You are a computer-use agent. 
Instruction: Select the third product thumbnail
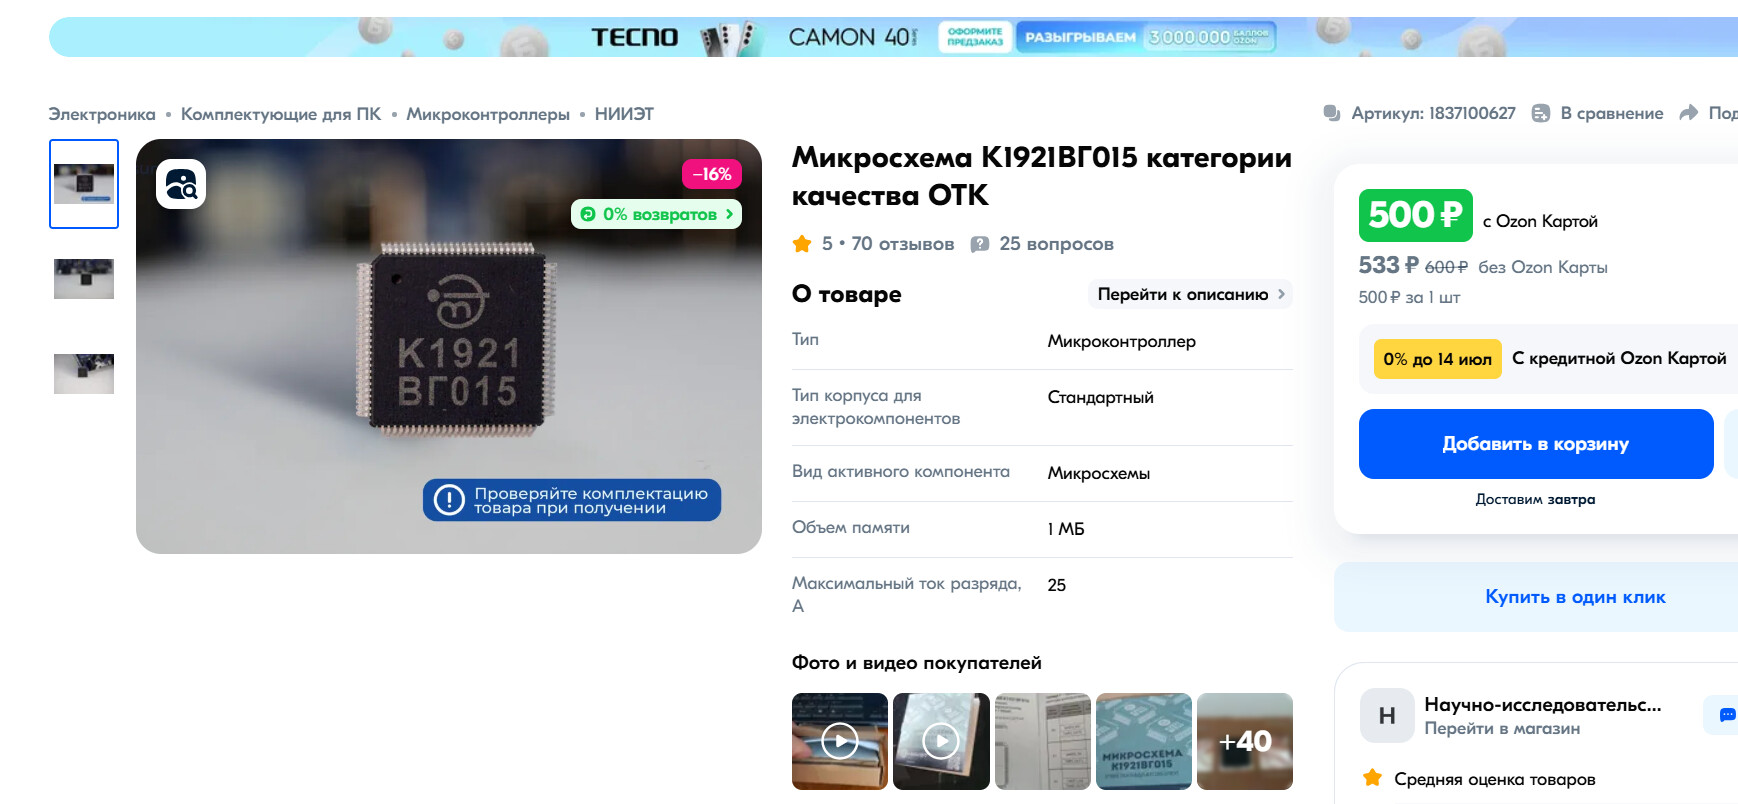tap(84, 374)
